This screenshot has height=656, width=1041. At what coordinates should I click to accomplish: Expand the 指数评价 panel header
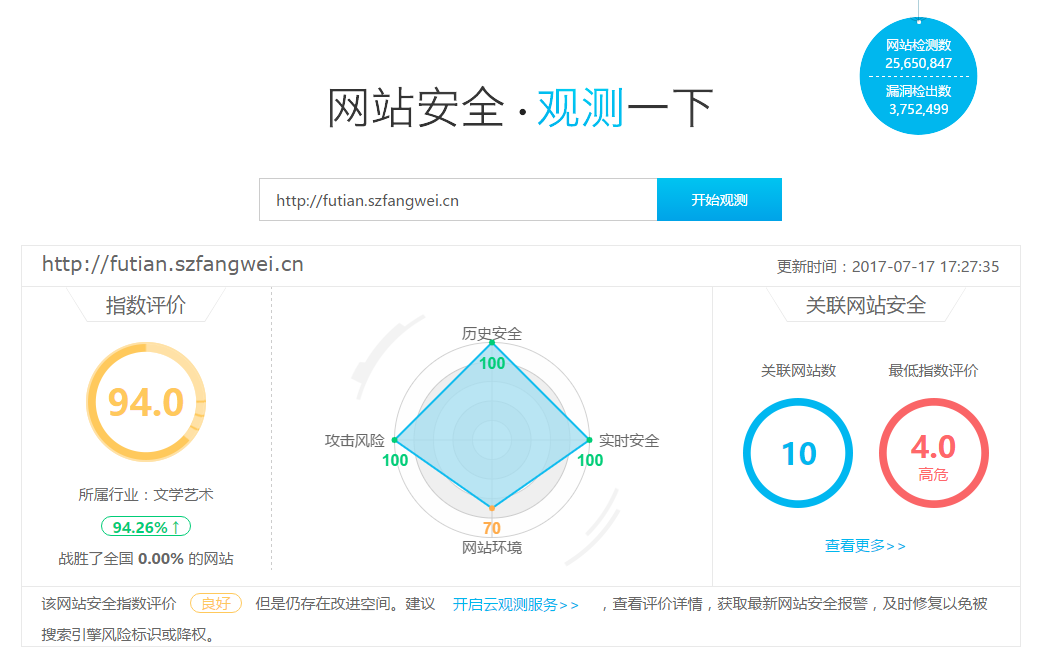(146, 303)
